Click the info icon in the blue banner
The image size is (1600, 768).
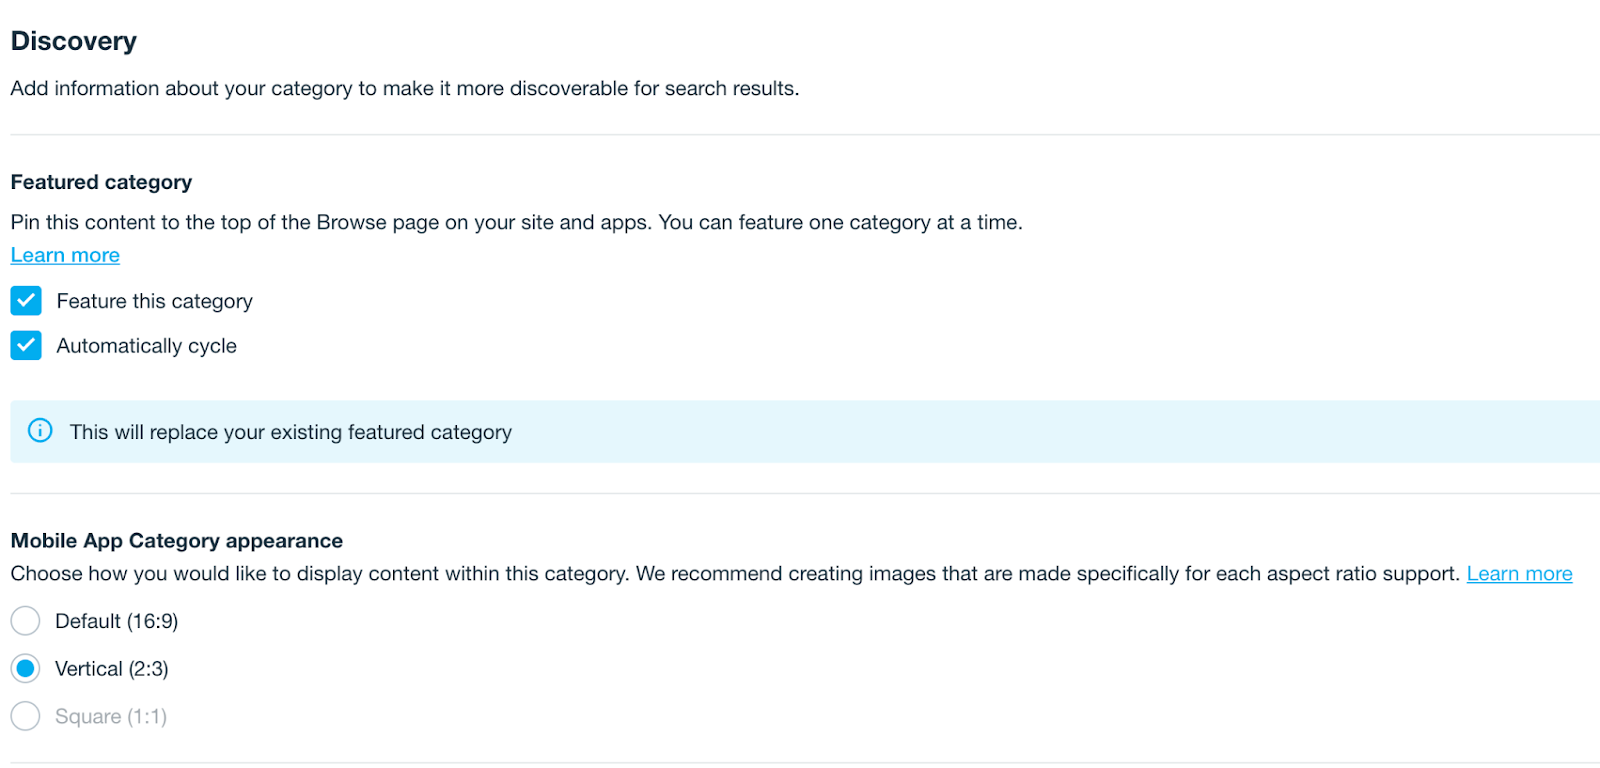(40, 431)
